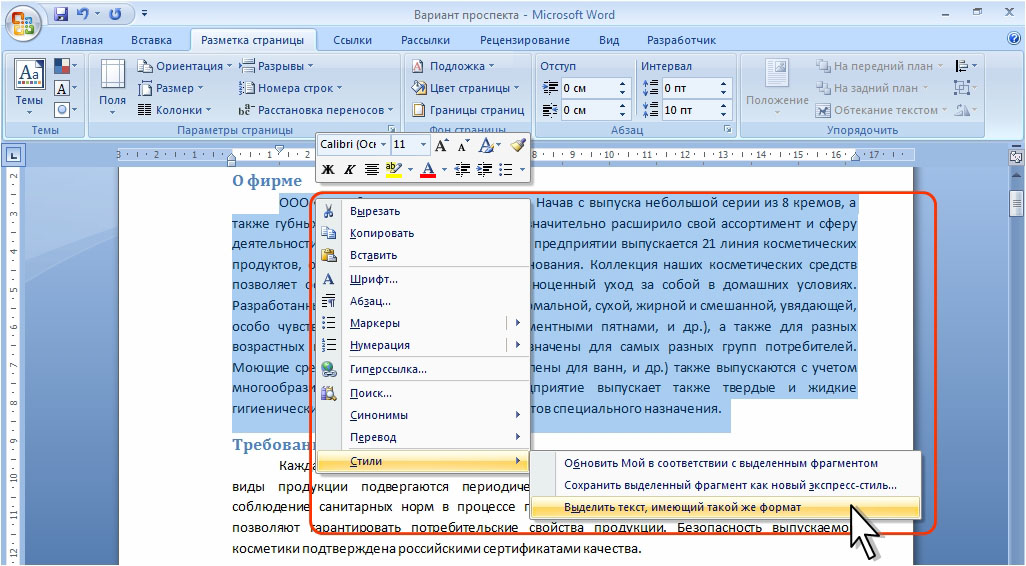Click left indent 0 см field
This screenshot has width=1026, height=566.
pos(588,88)
